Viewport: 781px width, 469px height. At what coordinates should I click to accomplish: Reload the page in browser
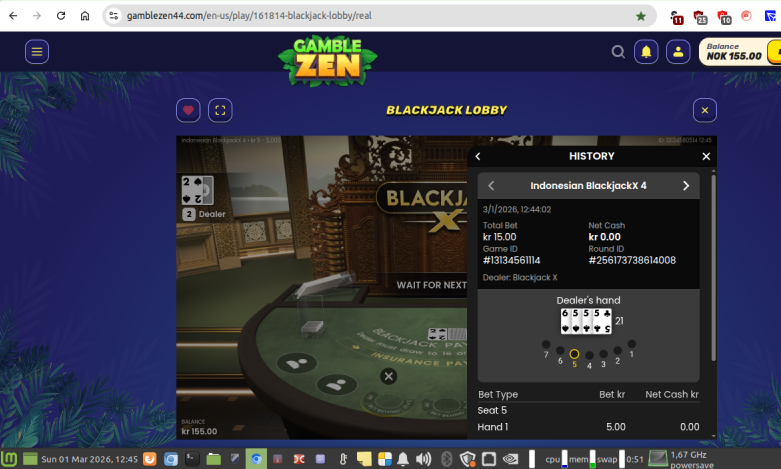pos(61,16)
